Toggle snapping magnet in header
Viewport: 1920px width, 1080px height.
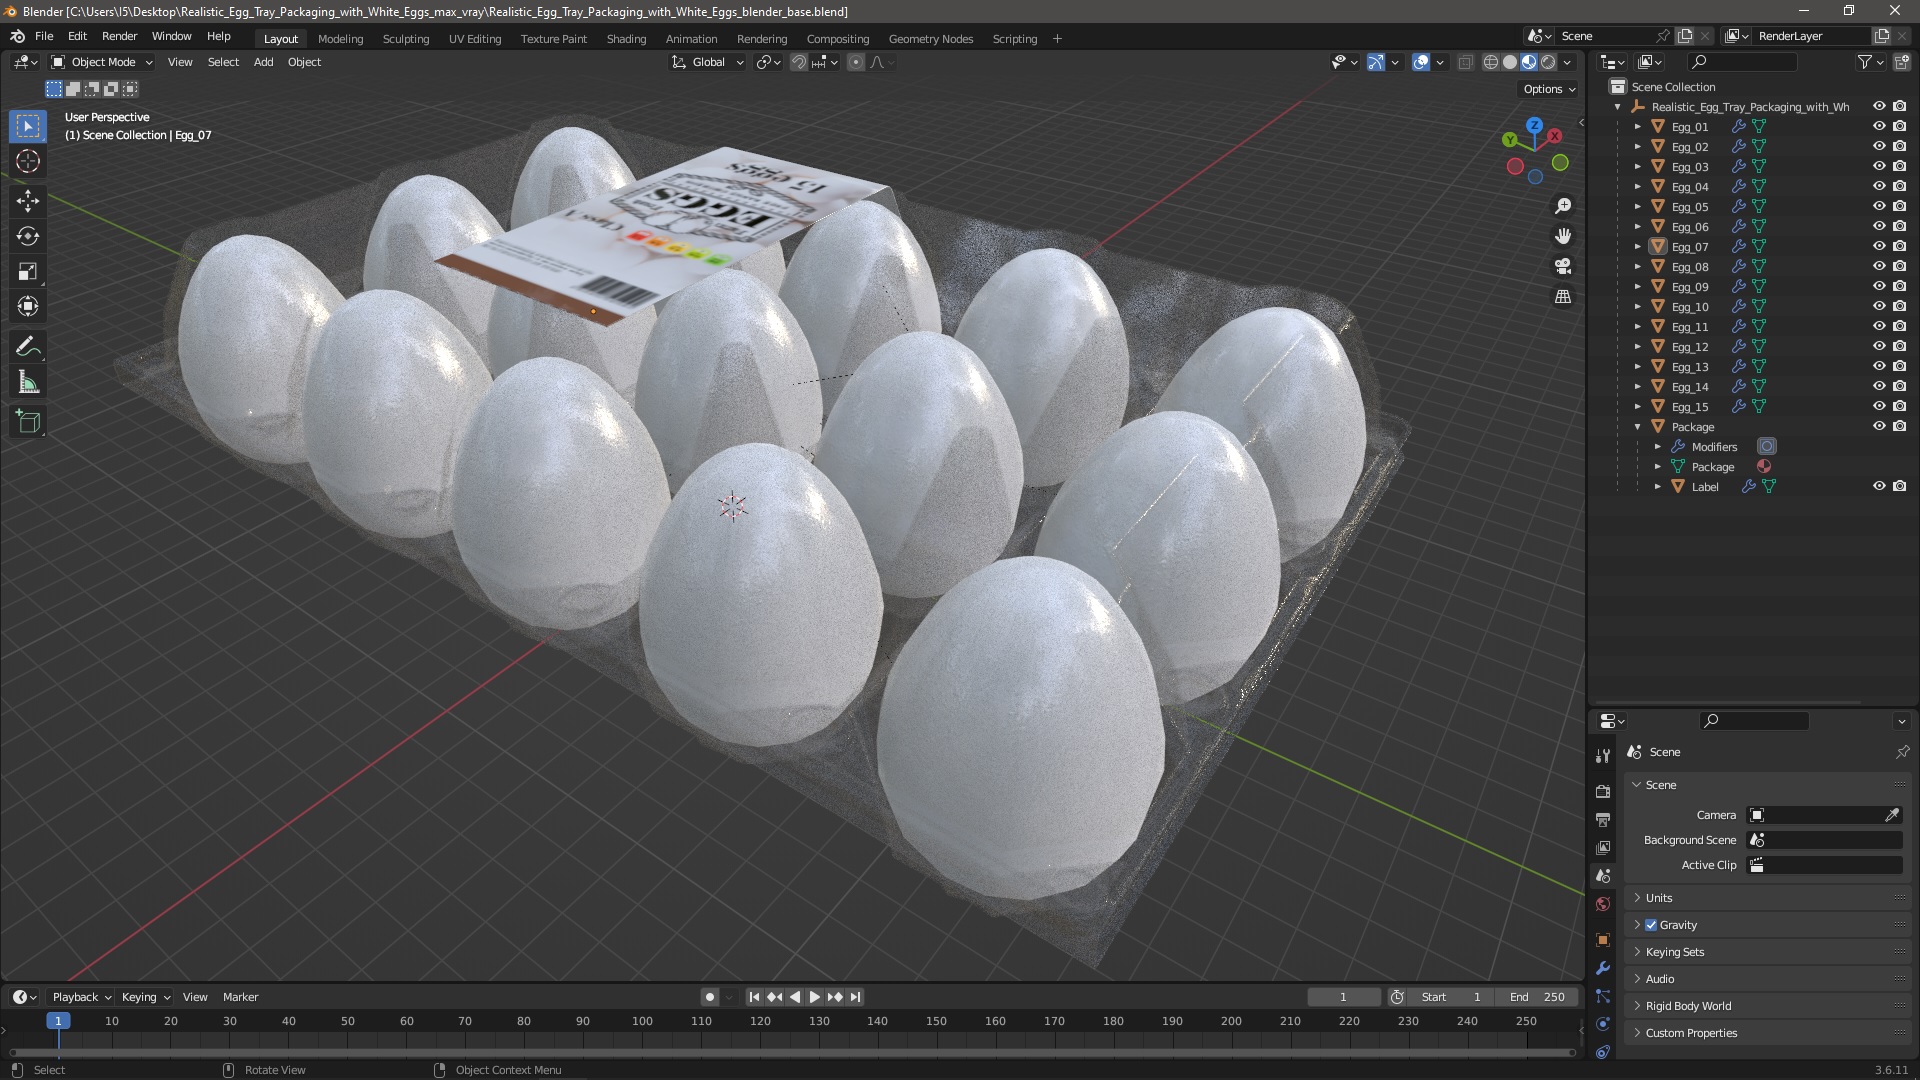click(x=798, y=62)
